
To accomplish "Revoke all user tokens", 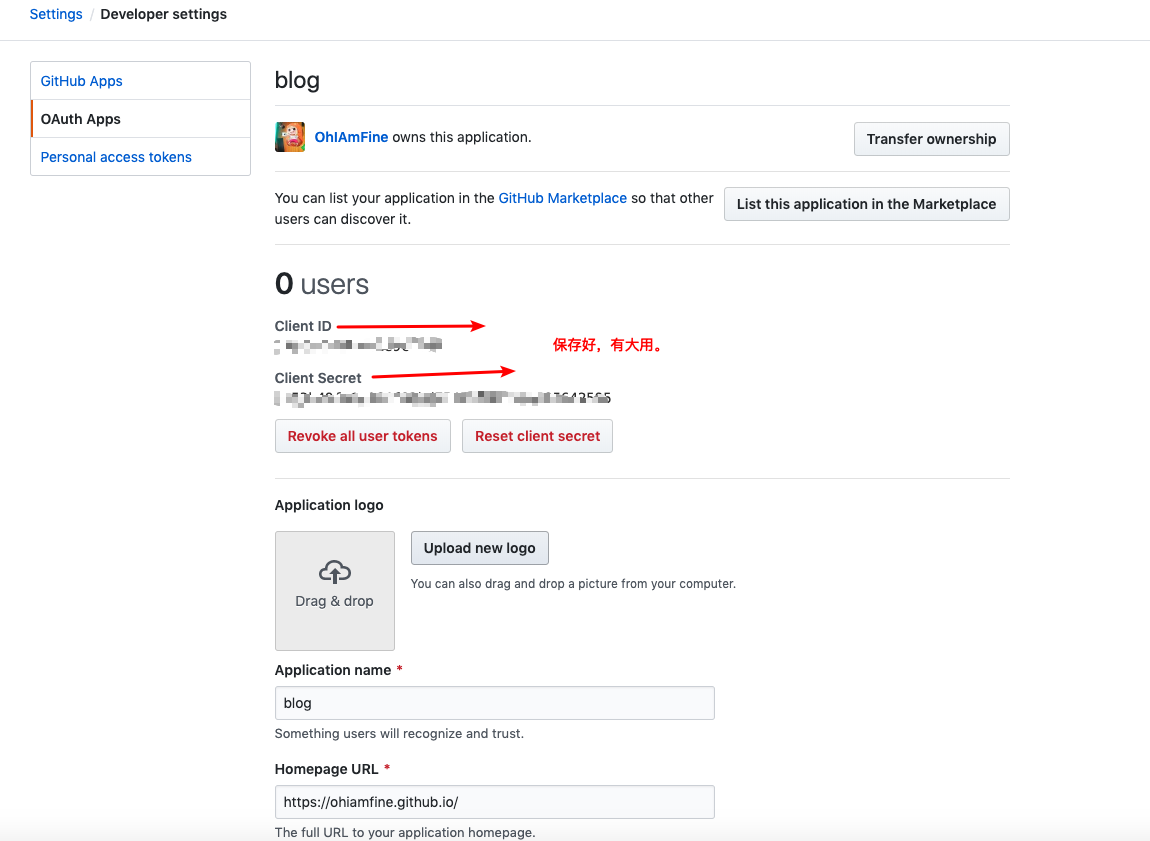I will point(362,436).
